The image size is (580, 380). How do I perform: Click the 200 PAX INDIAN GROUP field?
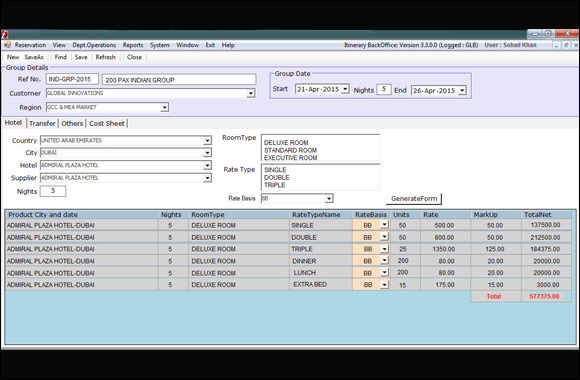point(179,80)
